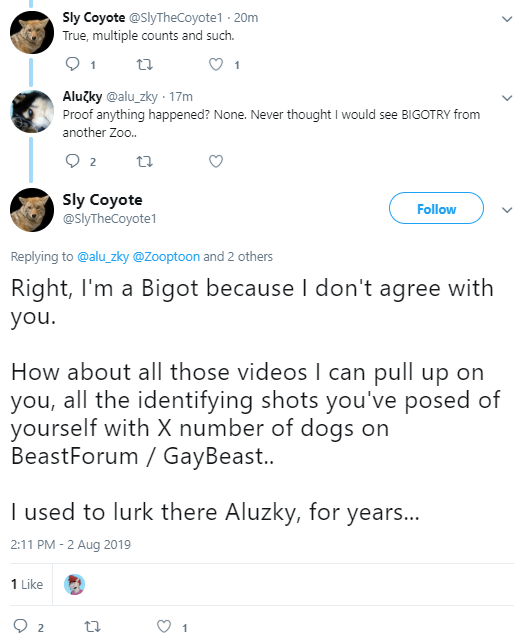The width and height of the screenshot is (521, 633).
Task: Like the 'True, multiple counts and such' tweet
Action: (x=216, y=65)
